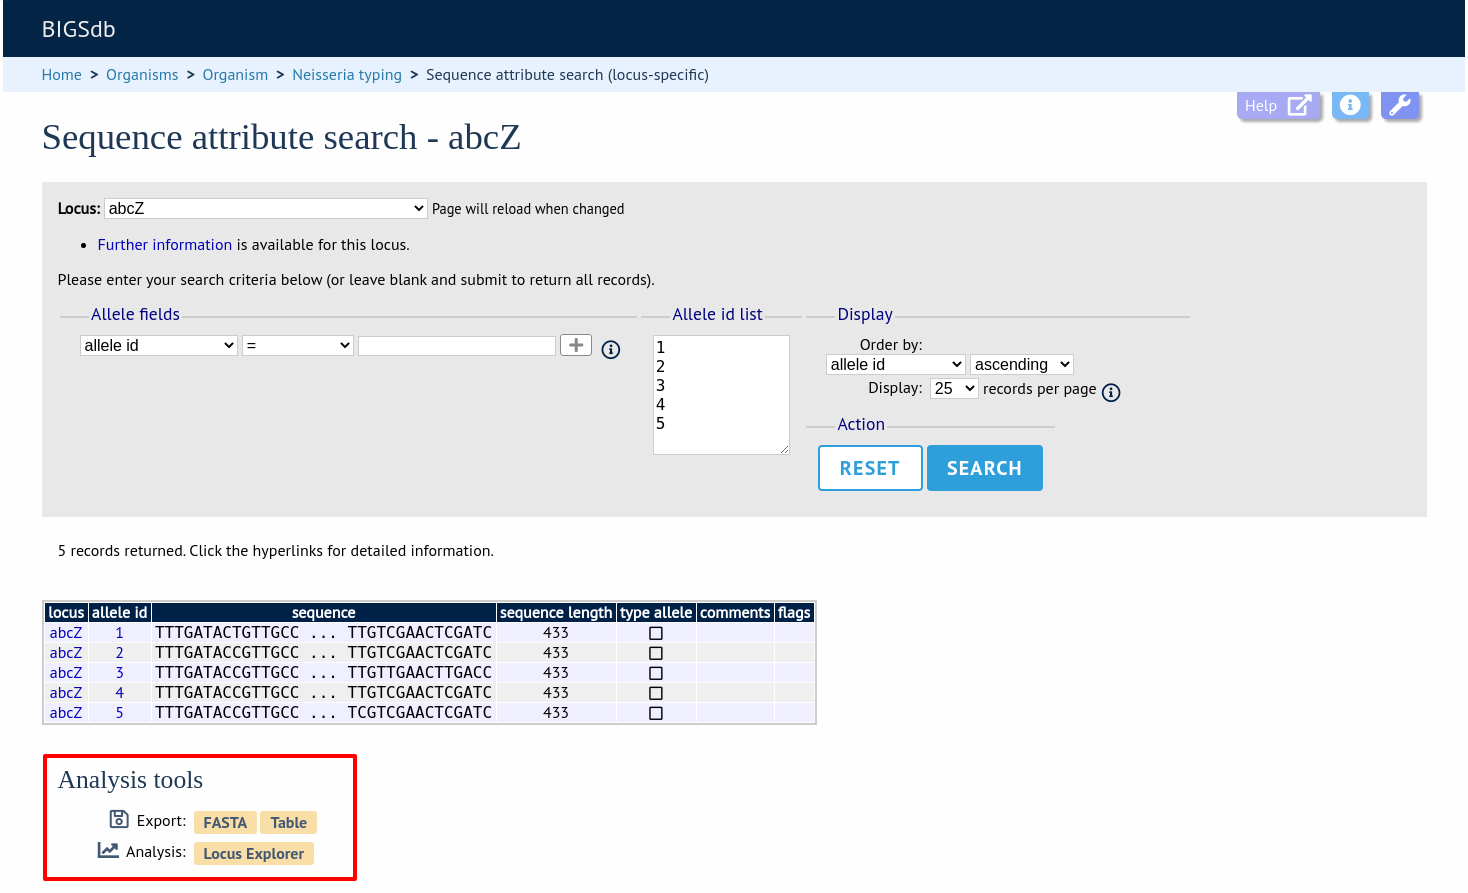This screenshot has height=893, width=1468.
Task: Open abcZ locus link in allele 4 row
Action: (x=66, y=693)
